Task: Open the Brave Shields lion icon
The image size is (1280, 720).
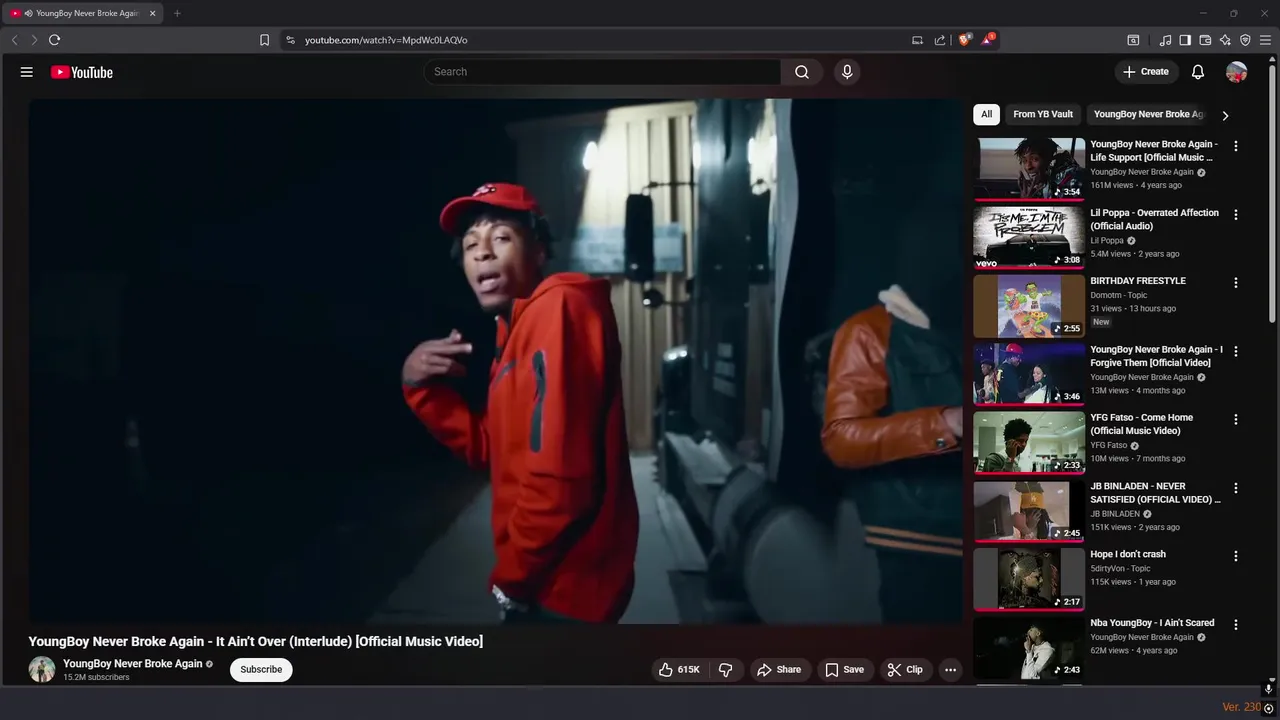Action: point(965,40)
